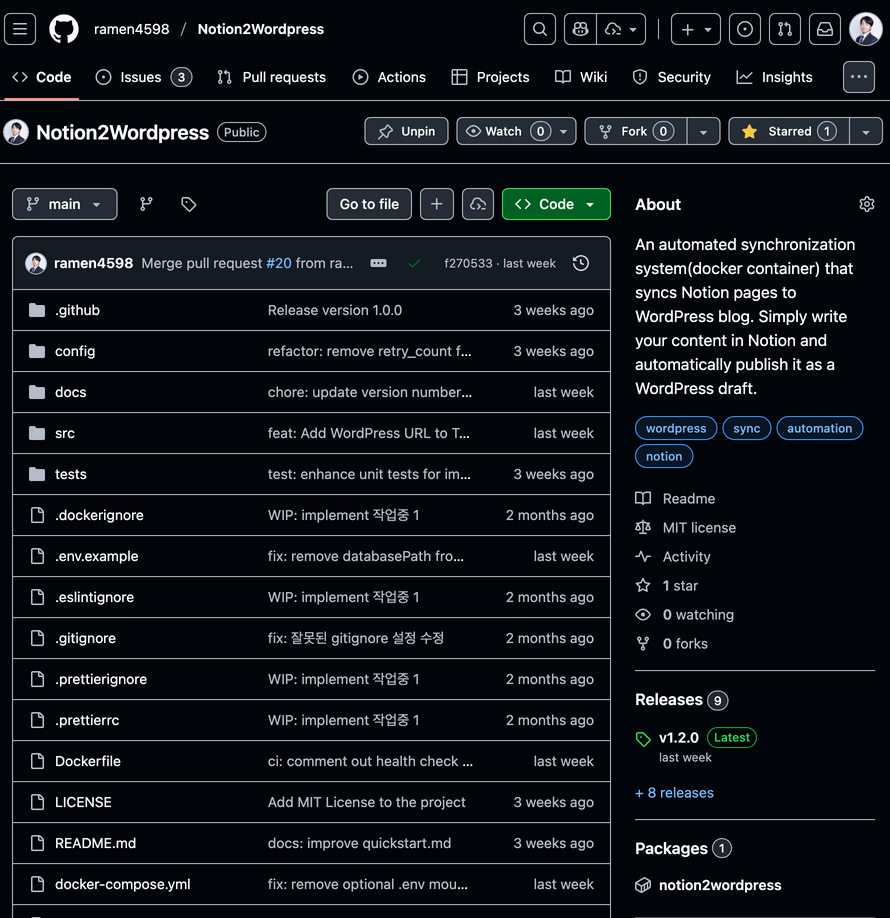Open the Insights tab
Viewport: 890px width, 918px height.
pyautogui.click(x=774, y=77)
